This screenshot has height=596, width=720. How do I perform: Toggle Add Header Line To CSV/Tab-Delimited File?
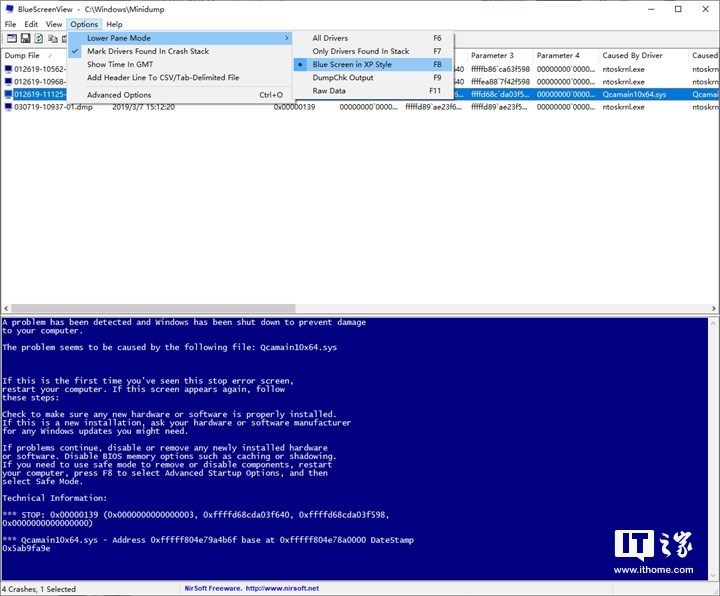point(162,77)
